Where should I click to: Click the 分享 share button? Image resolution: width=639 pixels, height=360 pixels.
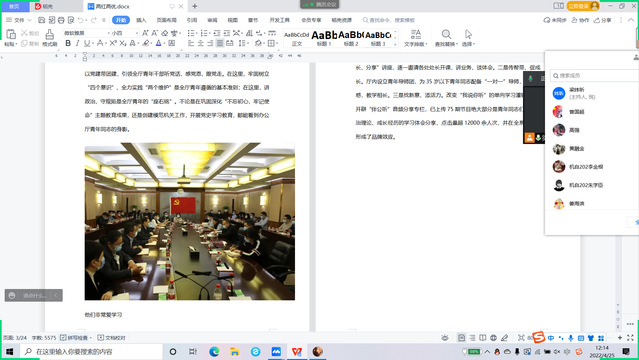coord(603,20)
